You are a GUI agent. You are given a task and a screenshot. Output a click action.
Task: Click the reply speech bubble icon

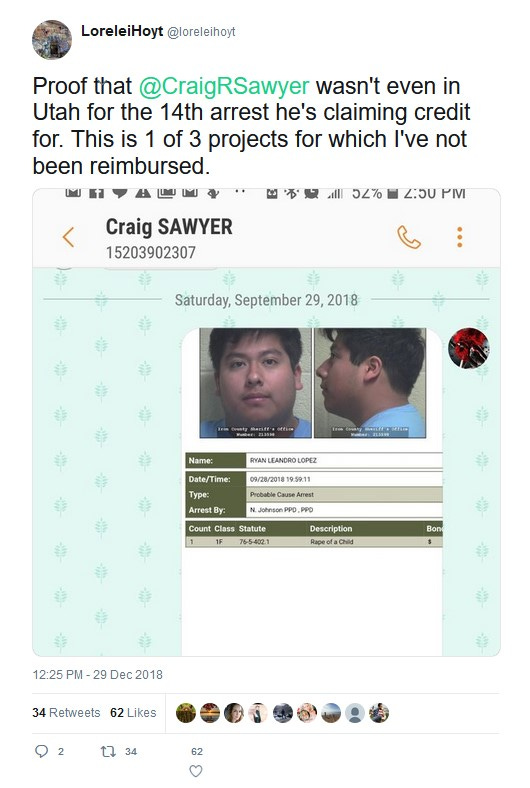(x=42, y=751)
